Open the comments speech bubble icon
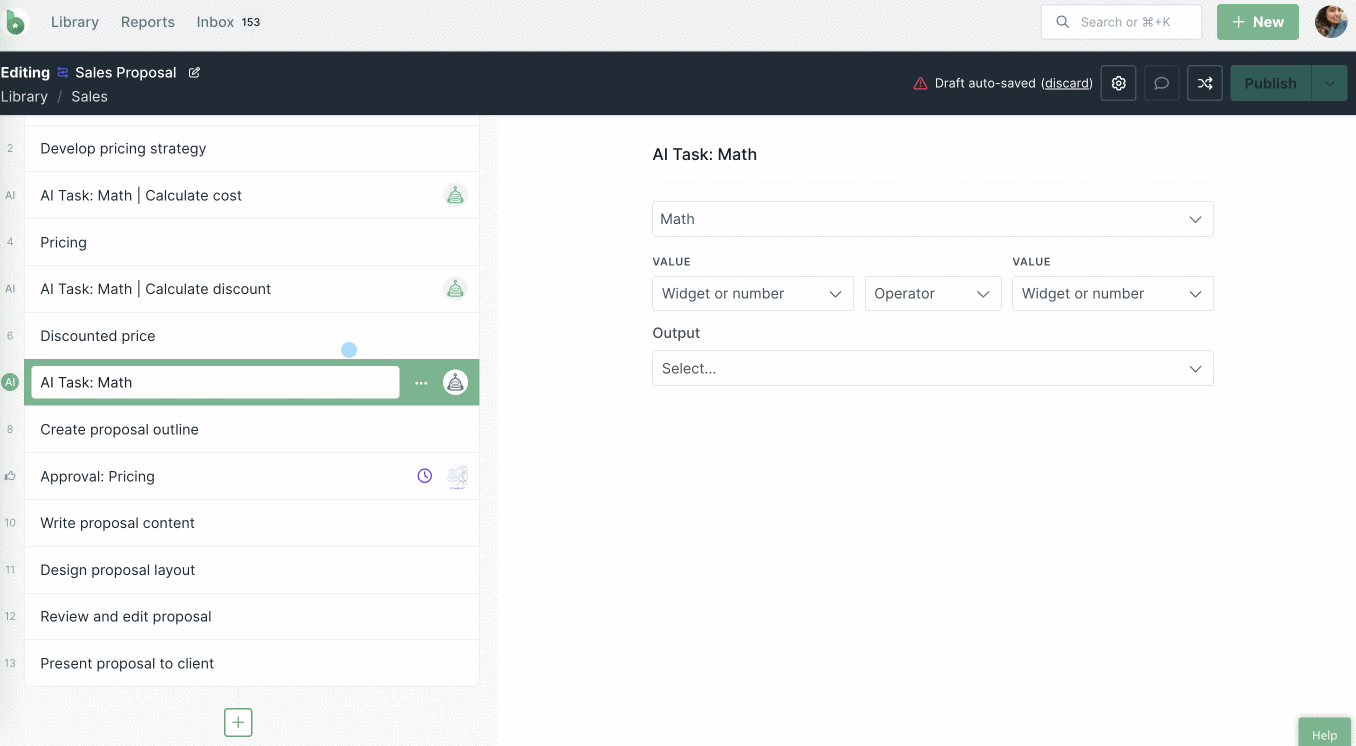The width and height of the screenshot is (1356, 746). [x=1161, y=84]
